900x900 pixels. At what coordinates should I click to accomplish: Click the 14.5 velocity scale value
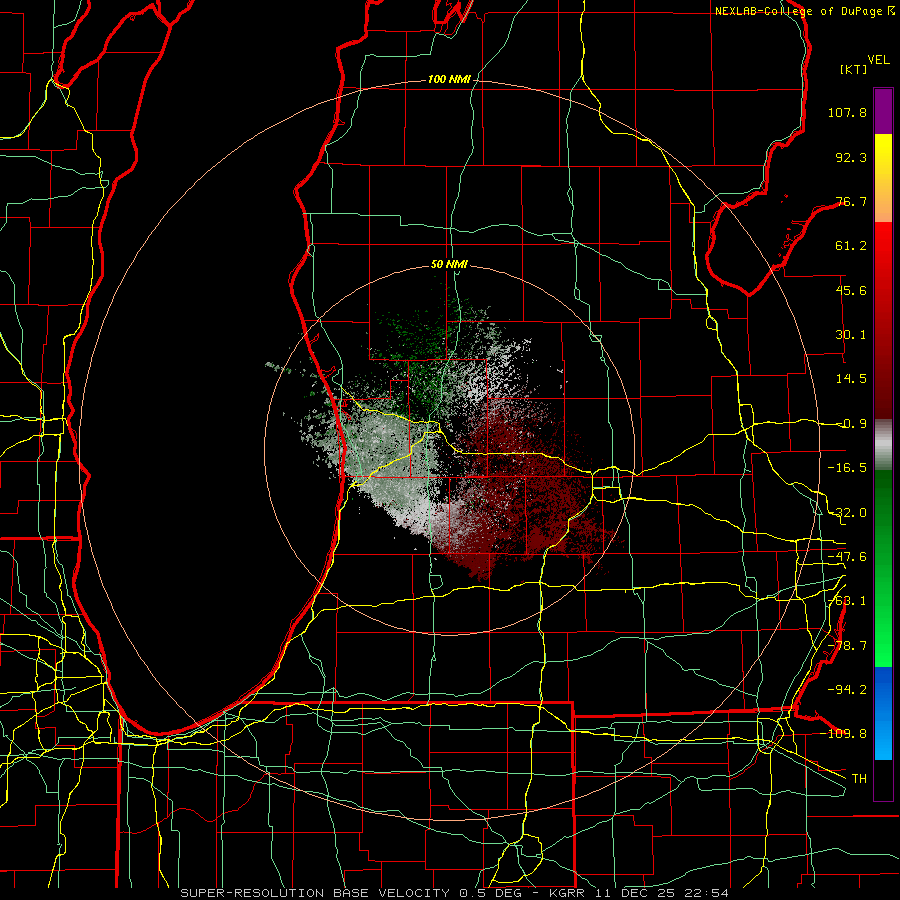tap(851, 379)
